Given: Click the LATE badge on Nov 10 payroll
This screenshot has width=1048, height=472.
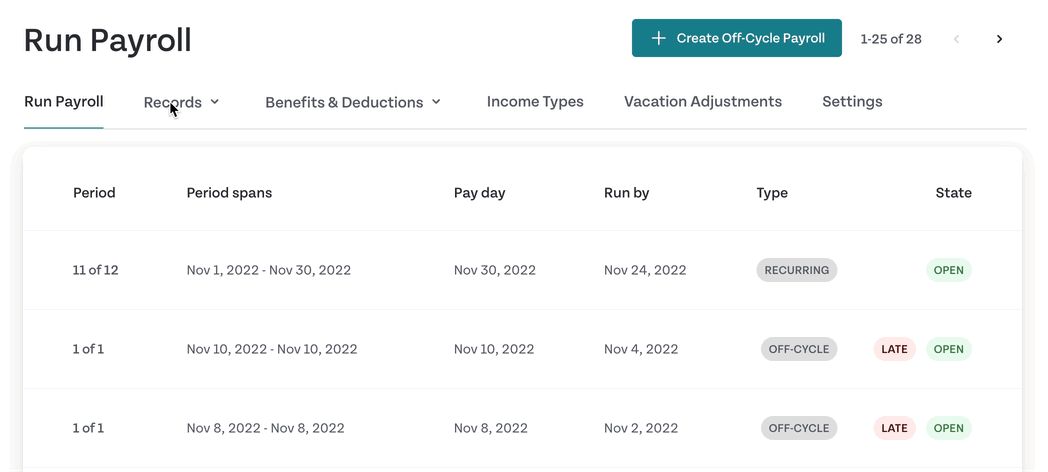Looking at the screenshot, I should 894,349.
